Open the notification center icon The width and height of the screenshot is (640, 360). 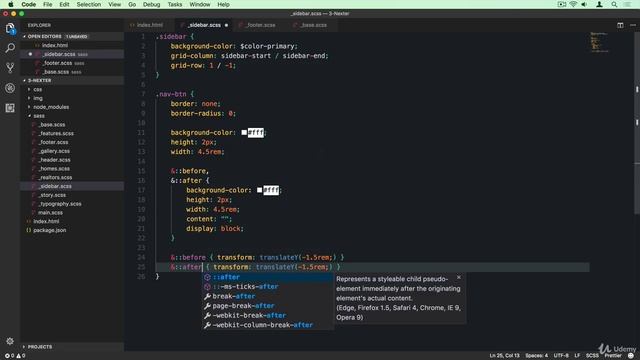click(x=628, y=4)
